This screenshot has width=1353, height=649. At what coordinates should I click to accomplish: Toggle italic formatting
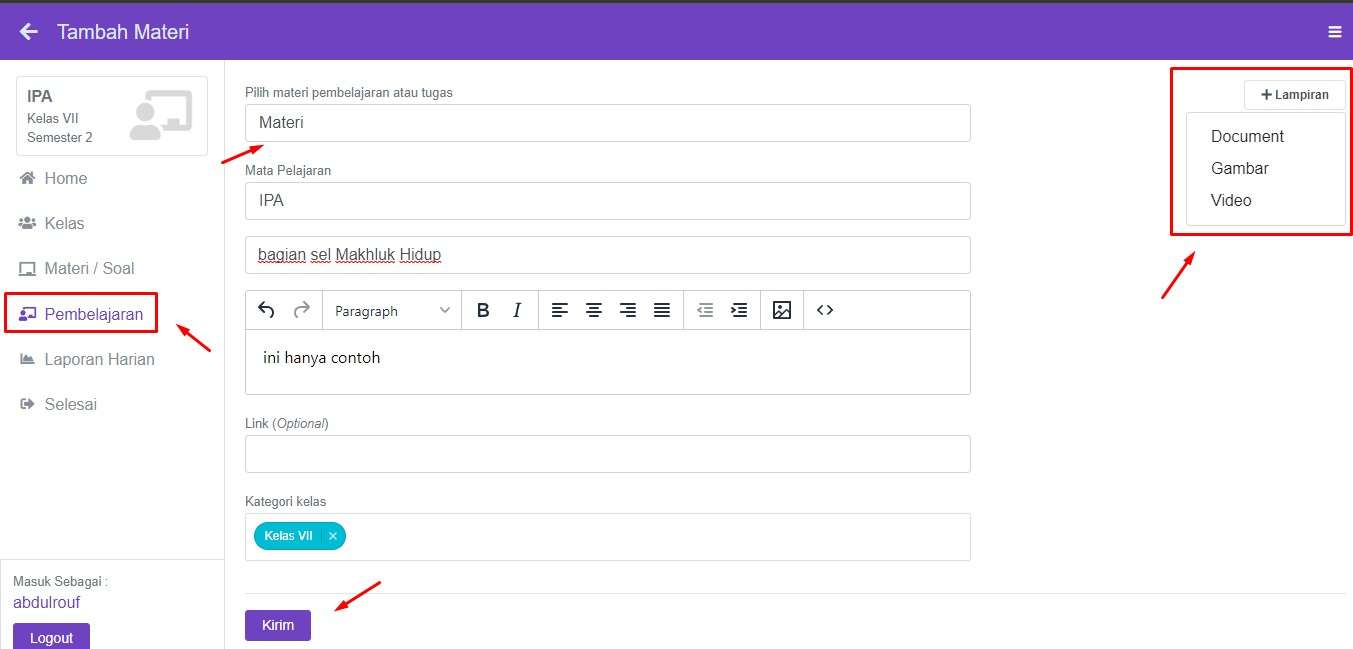pyautogui.click(x=517, y=310)
